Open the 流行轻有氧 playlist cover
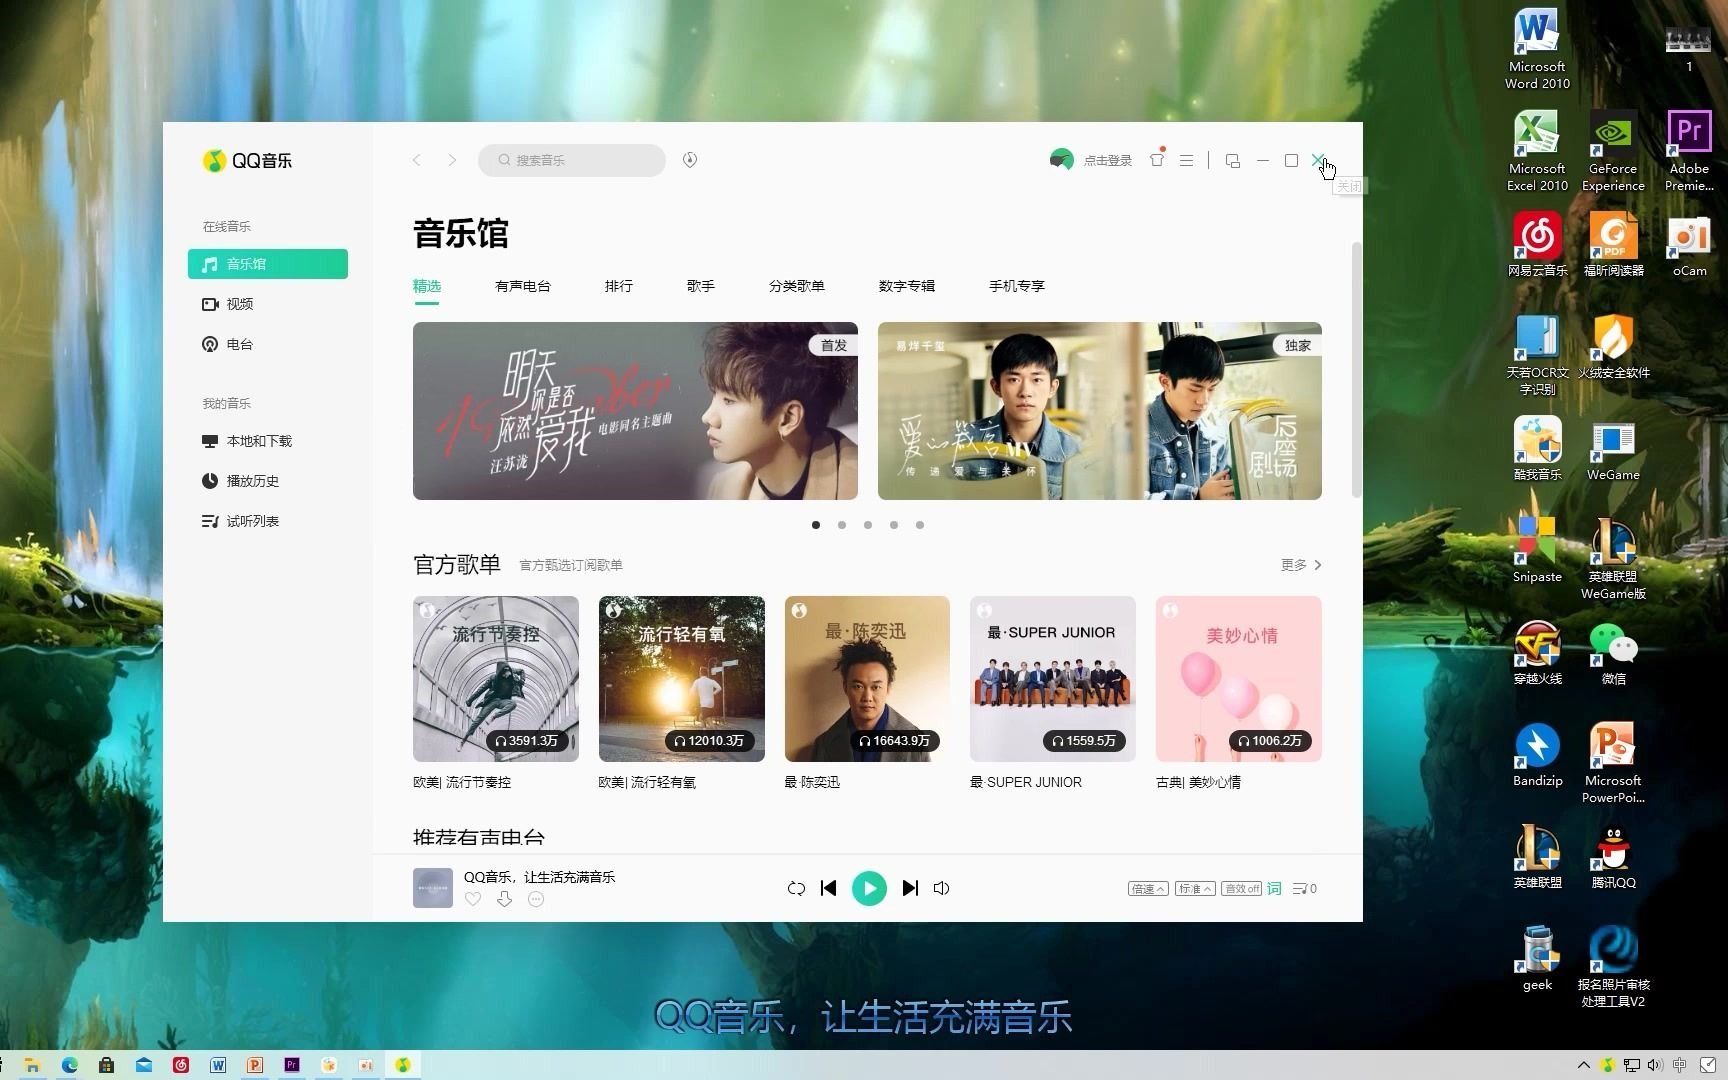The height and width of the screenshot is (1080, 1728). [x=682, y=679]
